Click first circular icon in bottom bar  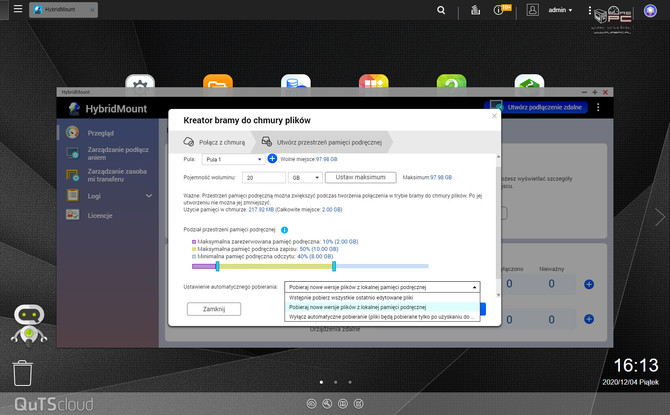coord(311,403)
